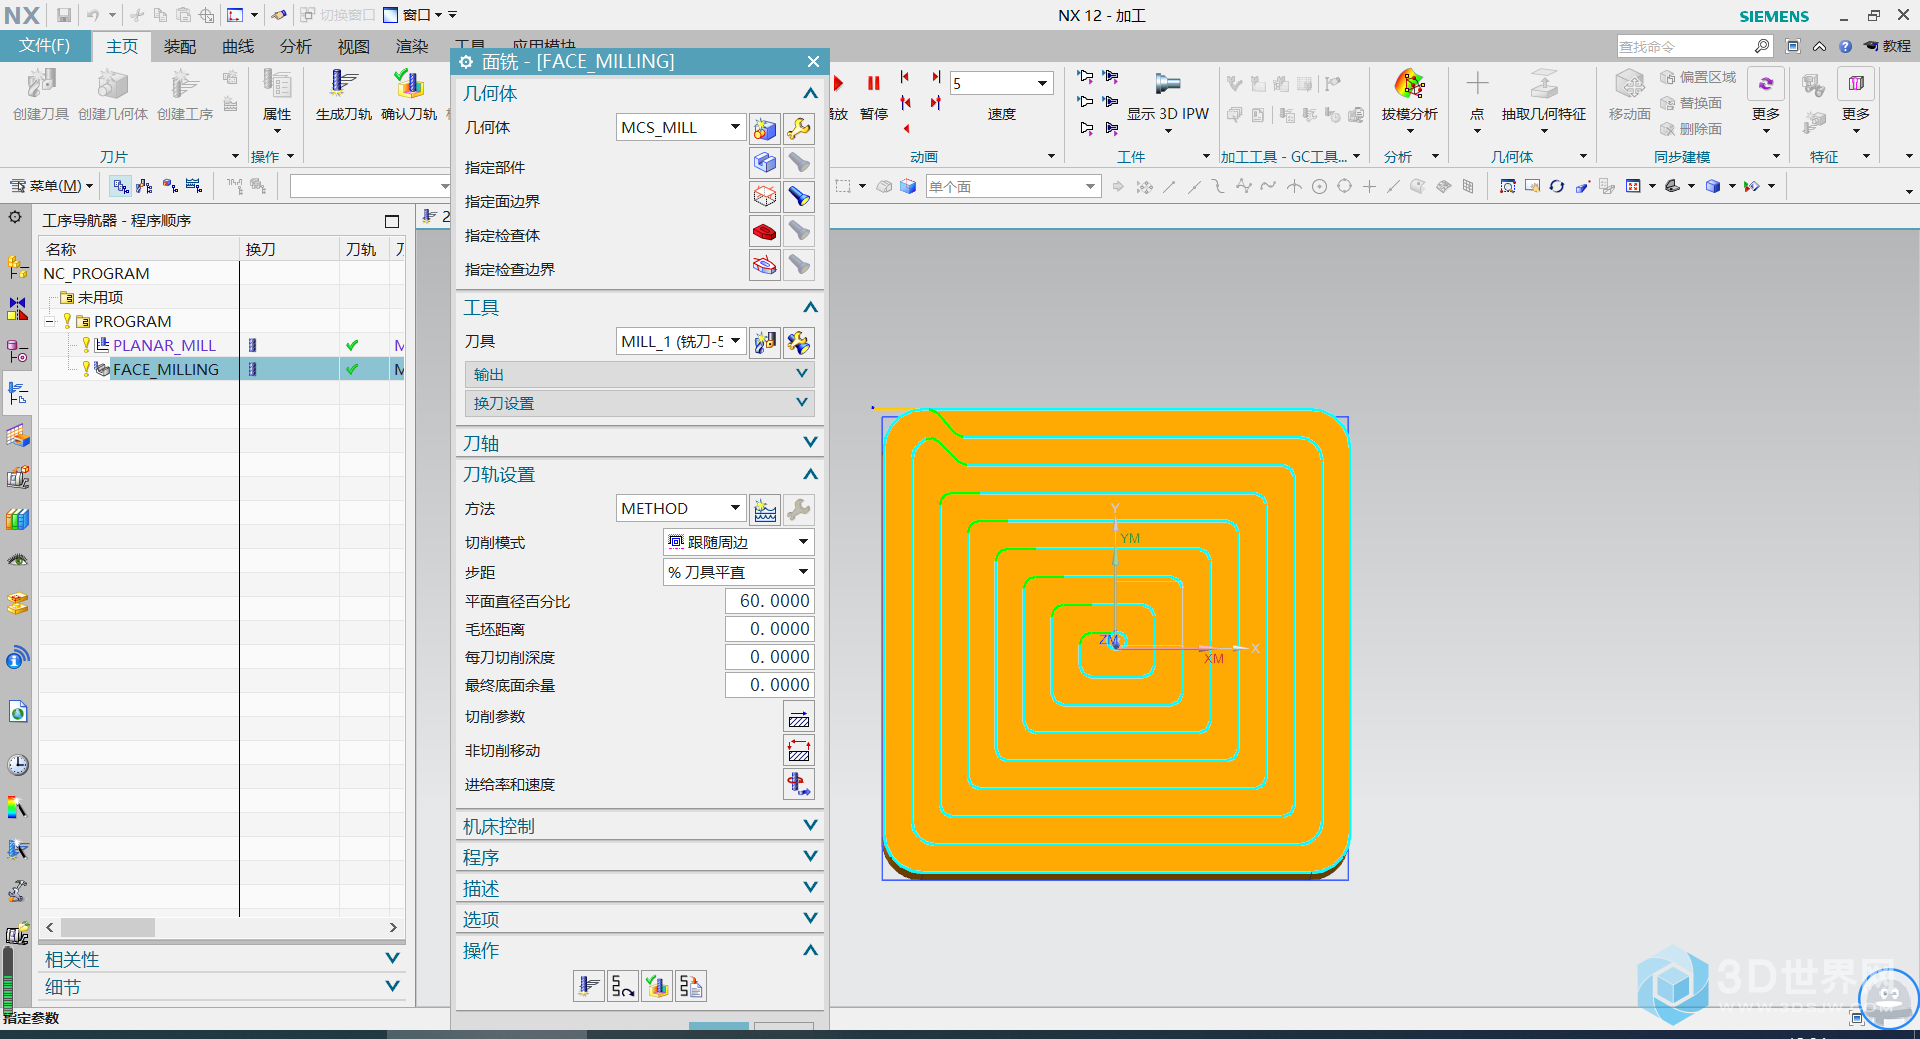The height and width of the screenshot is (1039, 1920).
Task: Switch to the 分析 ribbon tab
Action: coord(296,46)
